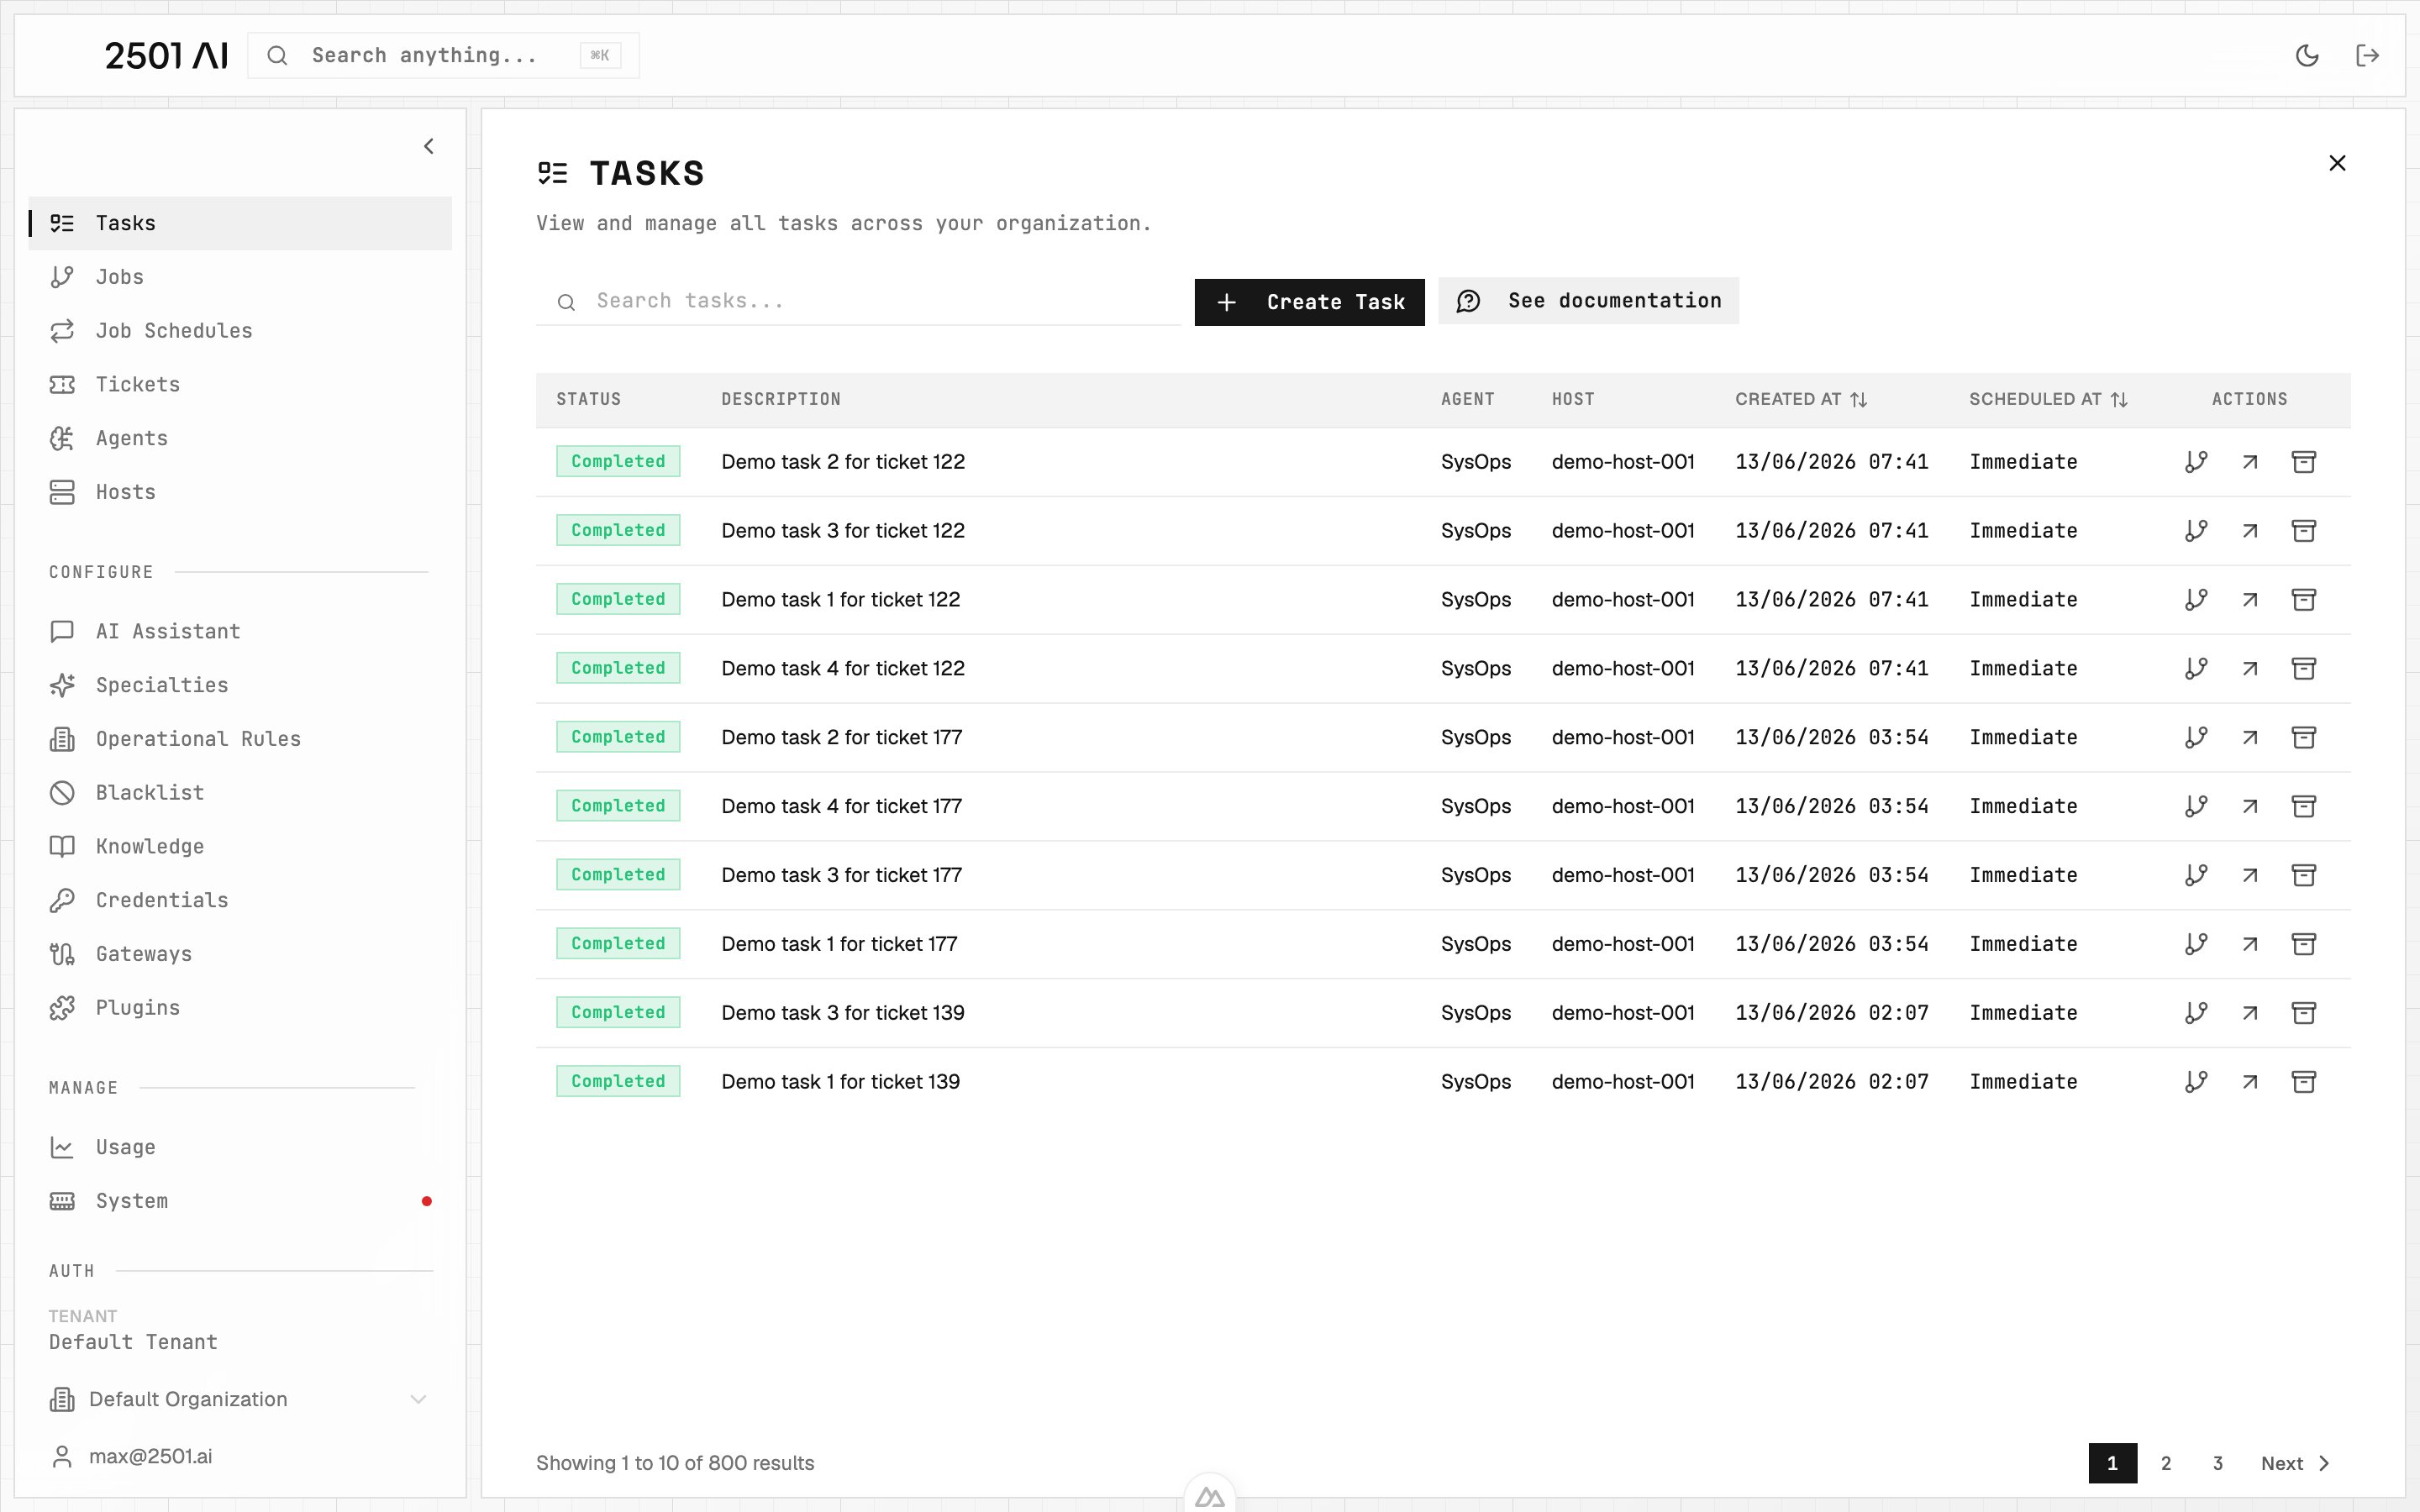Open the Hosts page
This screenshot has width=2420, height=1512.
(x=240, y=493)
